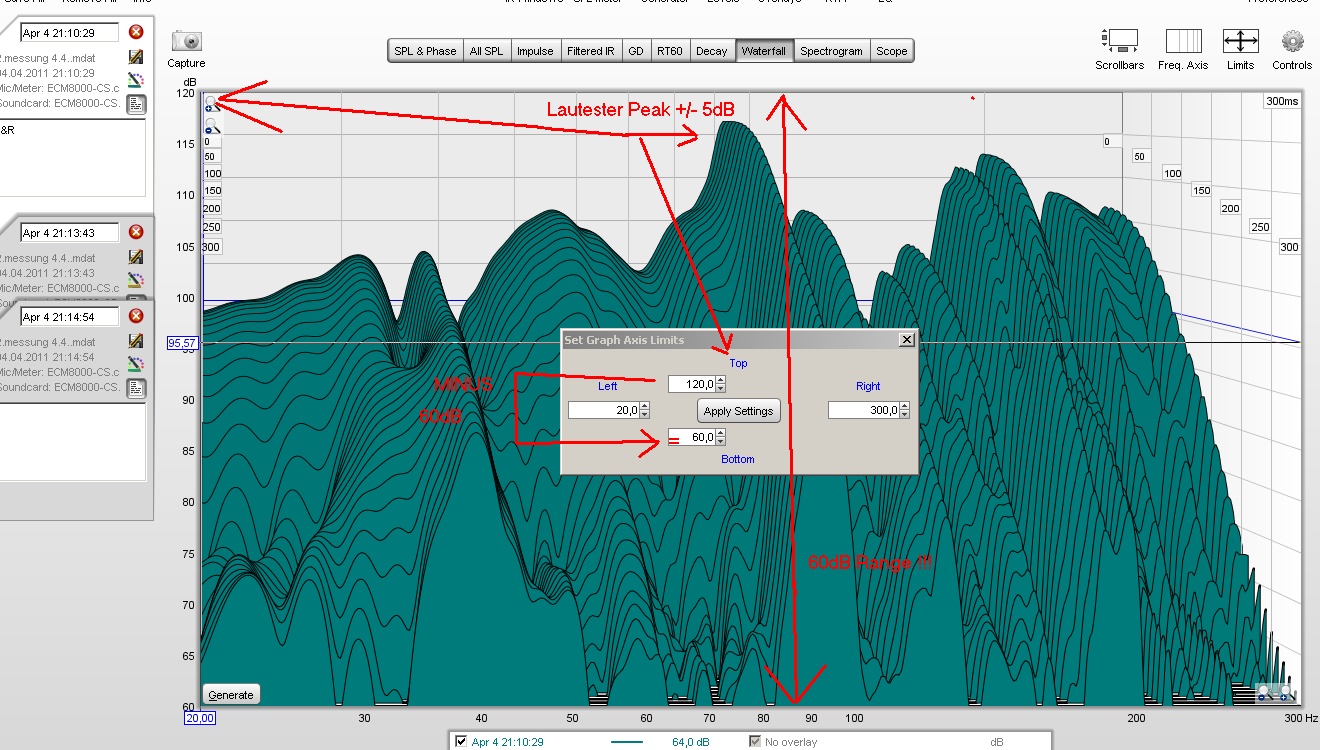Click the name field Apr 4 21:13:43

point(70,233)
